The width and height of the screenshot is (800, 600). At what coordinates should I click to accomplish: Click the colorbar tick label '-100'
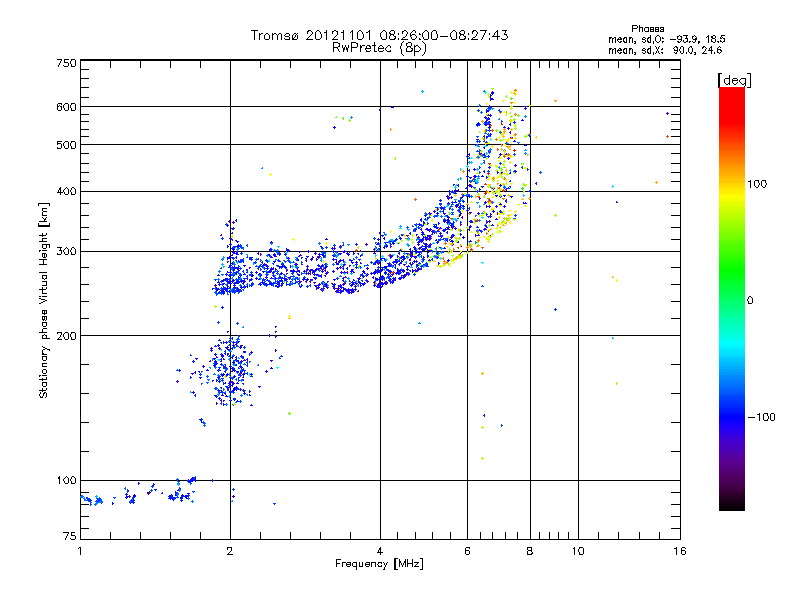(761, 417)
